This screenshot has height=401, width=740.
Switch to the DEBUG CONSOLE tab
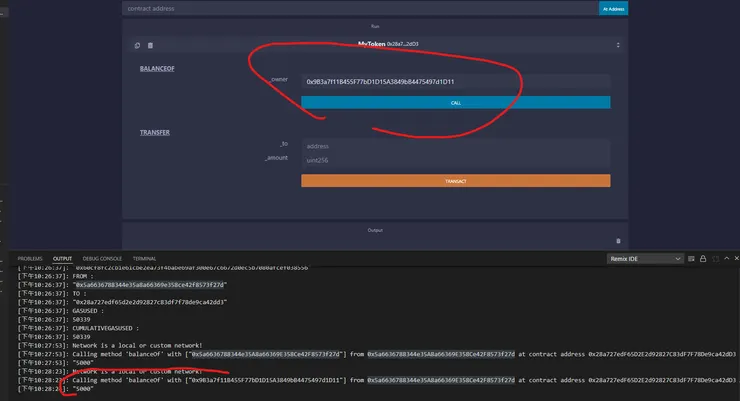tap(102, 259)
